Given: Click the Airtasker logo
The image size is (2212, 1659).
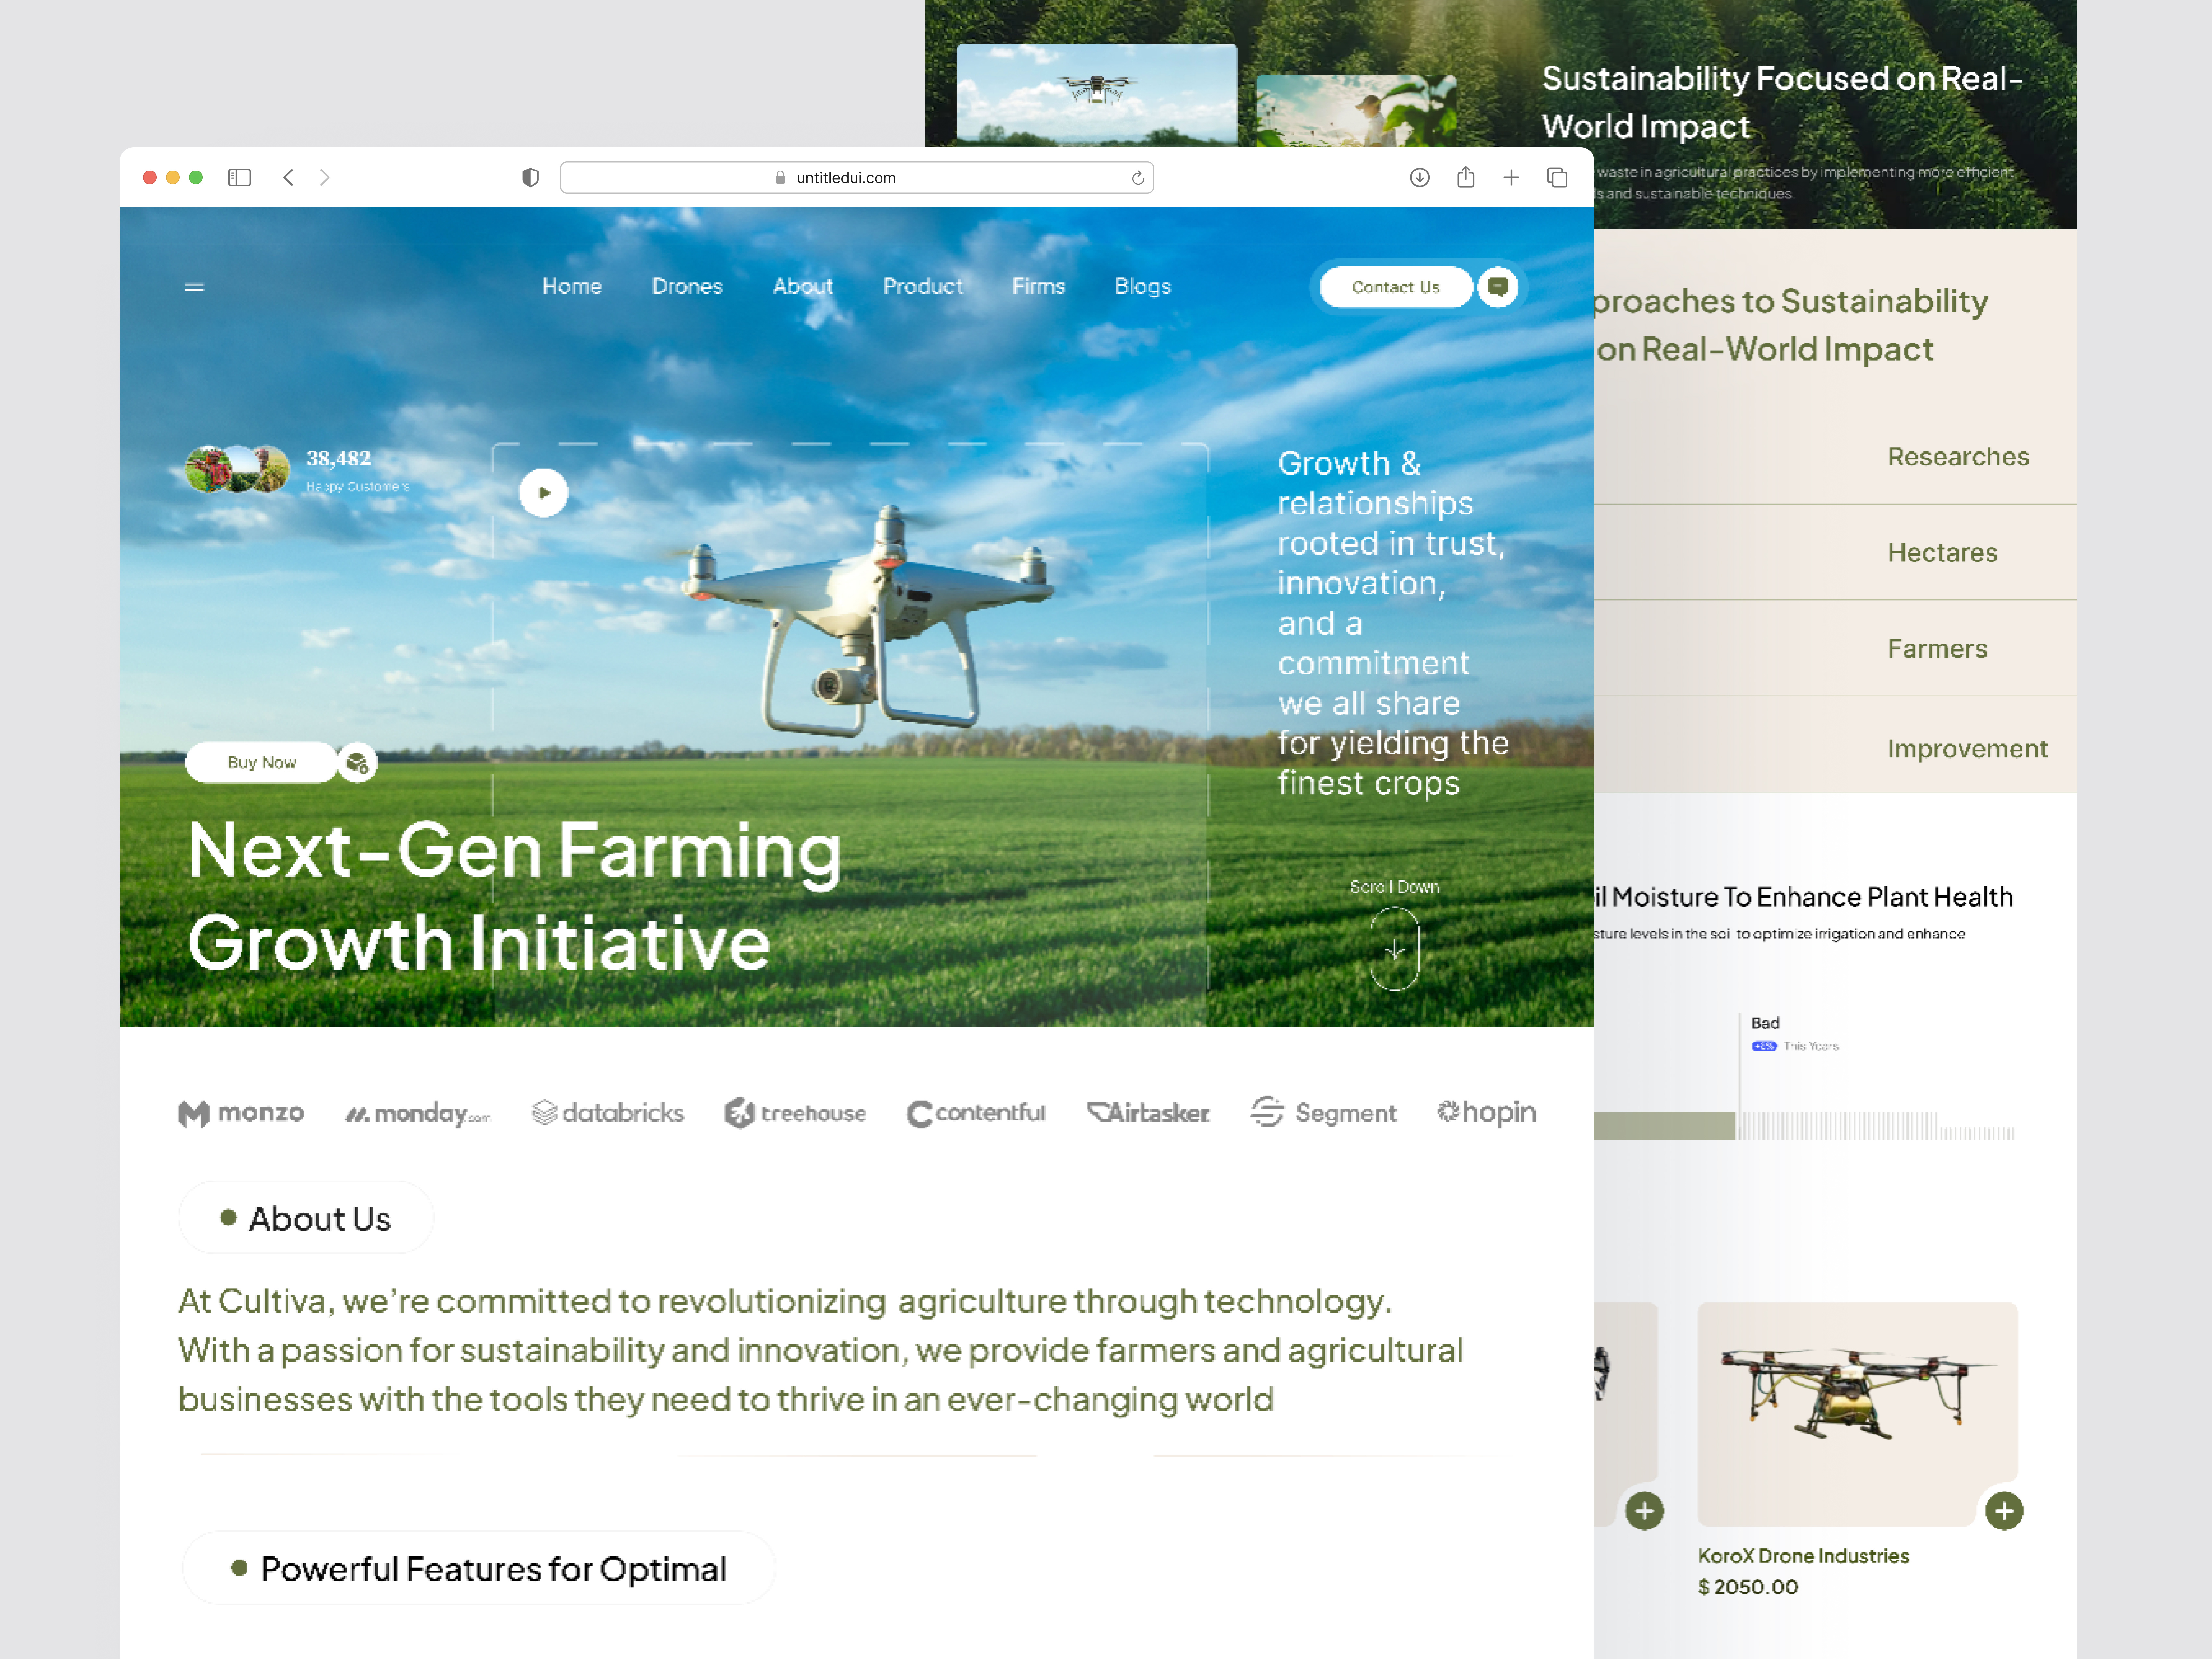Looking at the screenshot, I should pos(1148,1113).
